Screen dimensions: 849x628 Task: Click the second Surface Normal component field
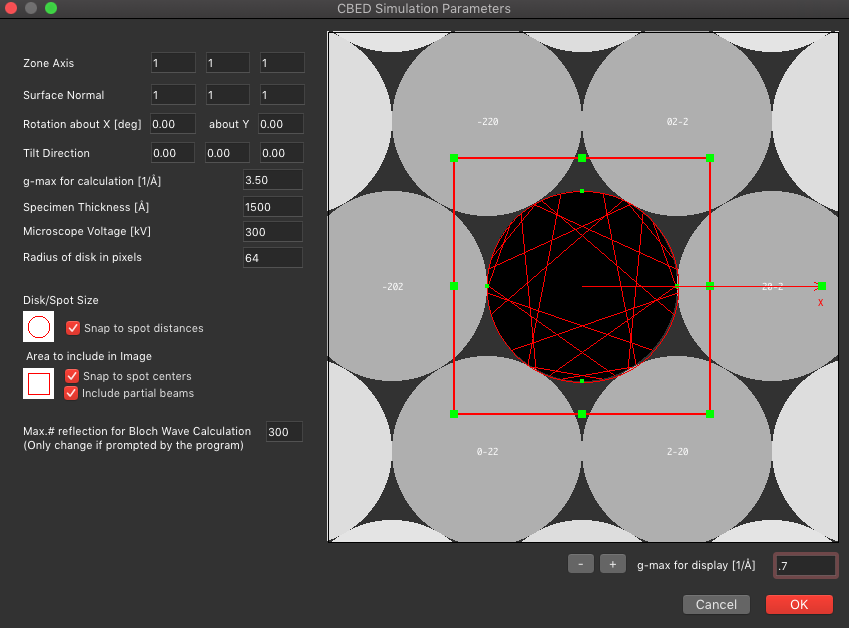(x=228, y=95)
